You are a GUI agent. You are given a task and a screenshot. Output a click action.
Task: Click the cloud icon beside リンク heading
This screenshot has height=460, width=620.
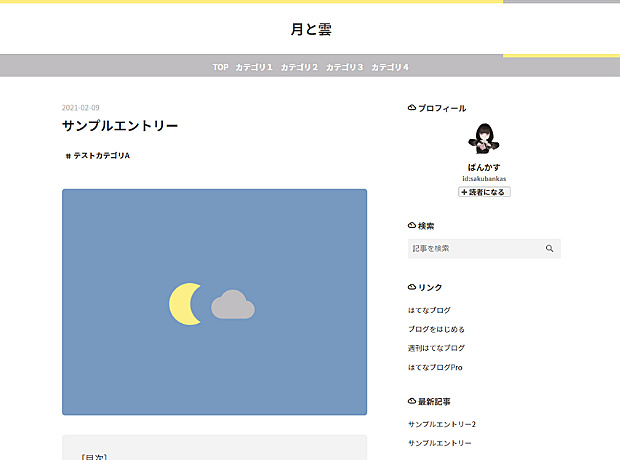coord(412,287)
